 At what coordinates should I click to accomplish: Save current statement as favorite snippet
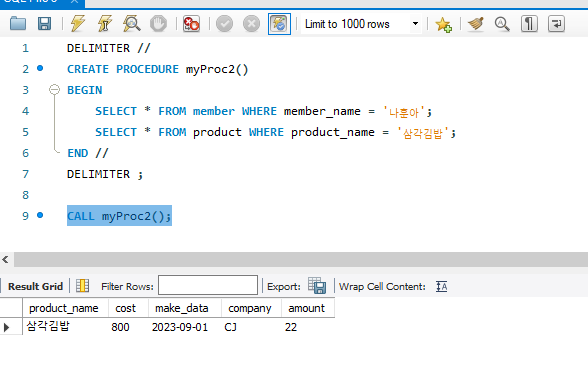coord(443,24)
